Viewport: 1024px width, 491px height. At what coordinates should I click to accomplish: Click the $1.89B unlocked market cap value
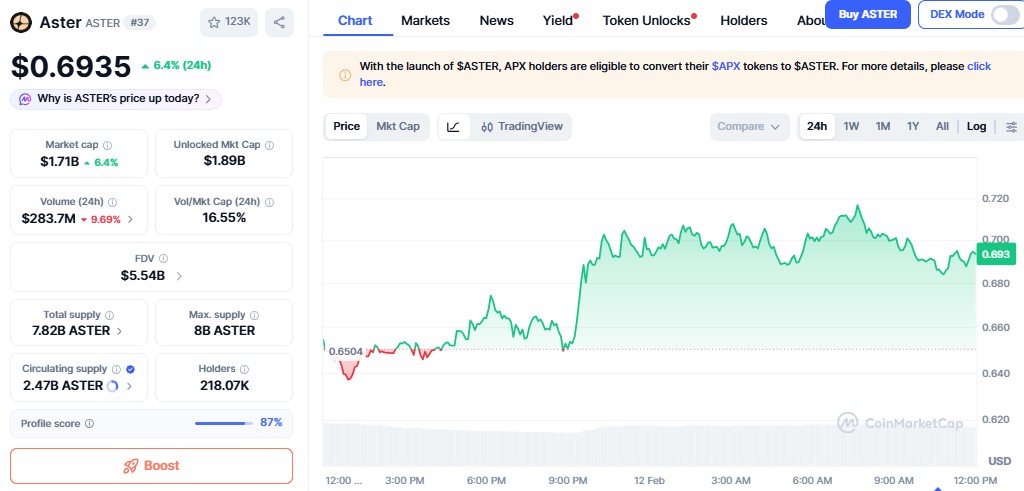click(x=224, y=161)
